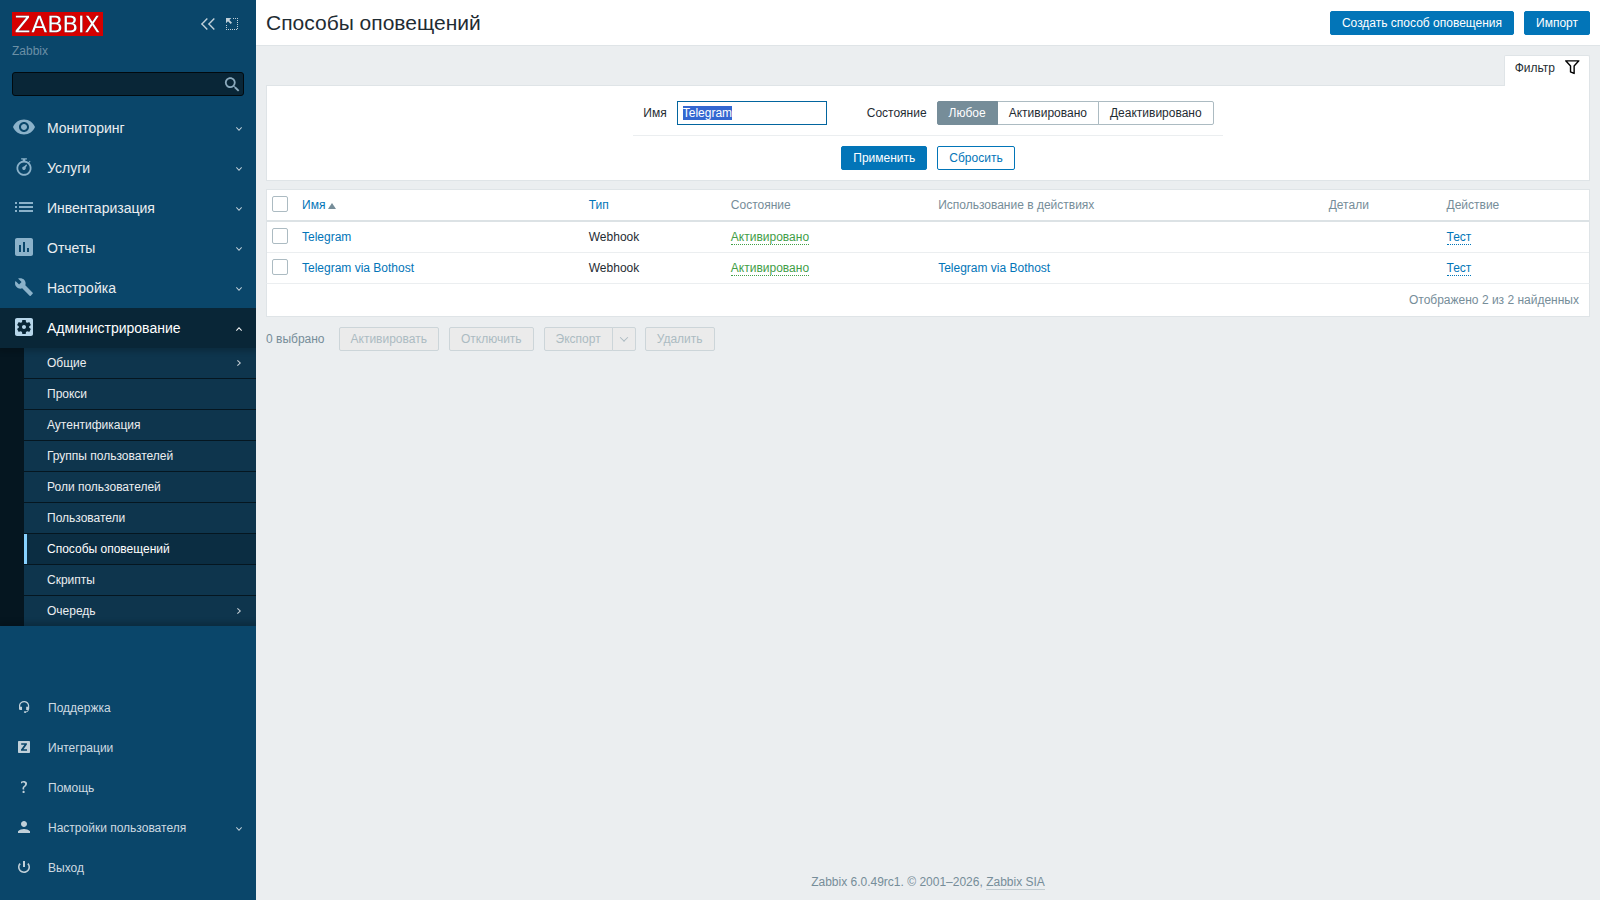The height and width of the screenshot is (900, 1600).
Task: Click the Administration gear icon
Action: click(24, 327)
